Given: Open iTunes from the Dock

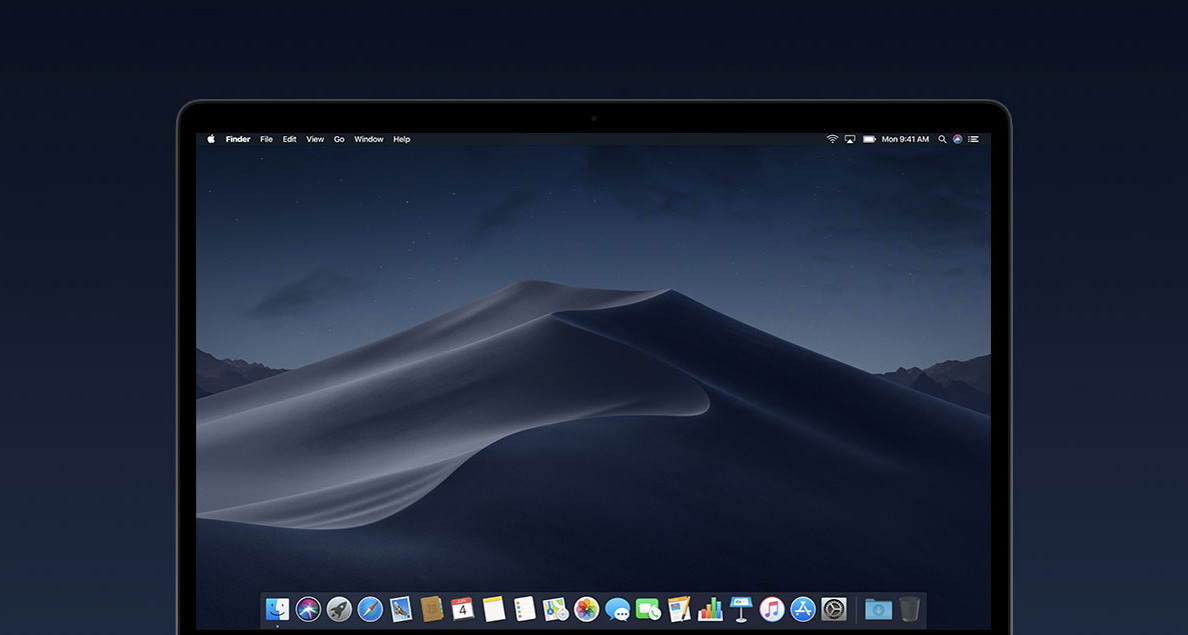Looking at the screenshot, I should [x=772, y=609].
